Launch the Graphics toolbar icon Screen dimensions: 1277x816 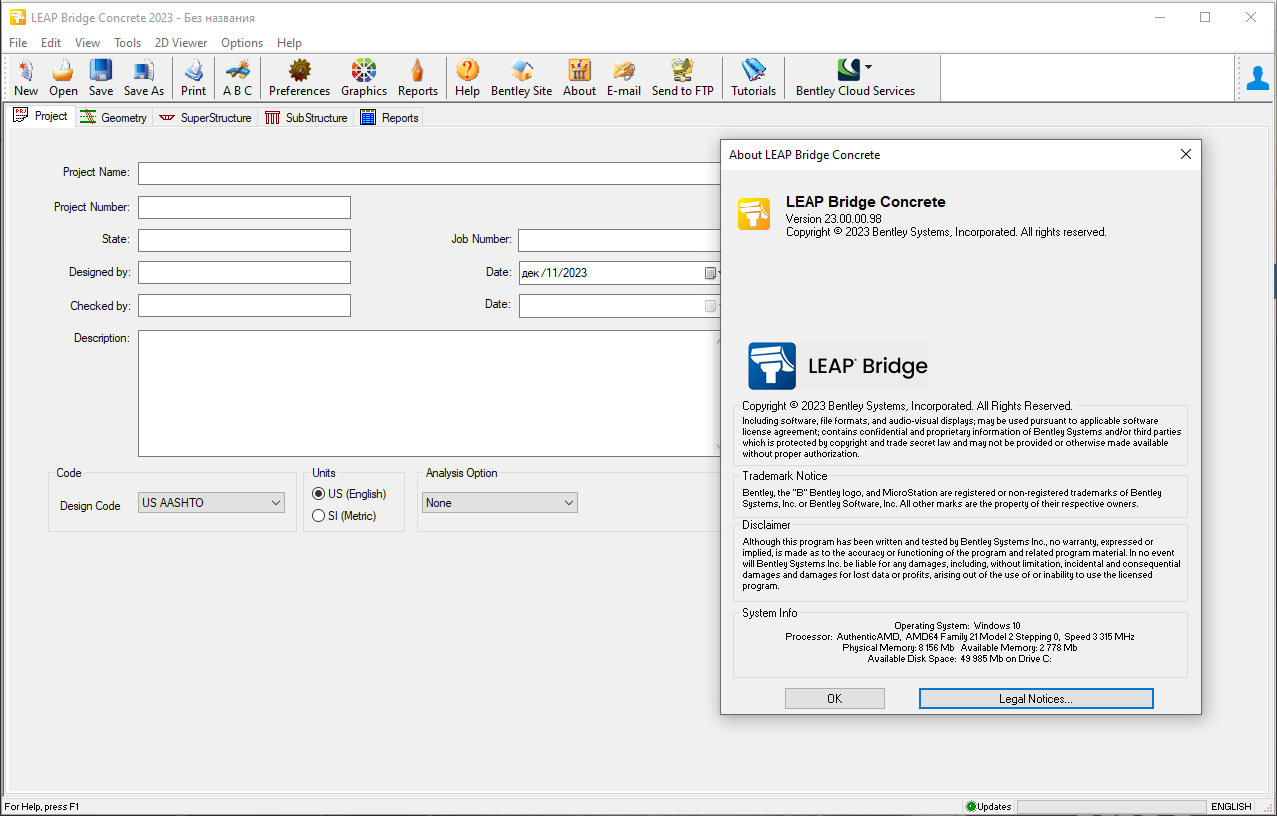pos(364,78)
